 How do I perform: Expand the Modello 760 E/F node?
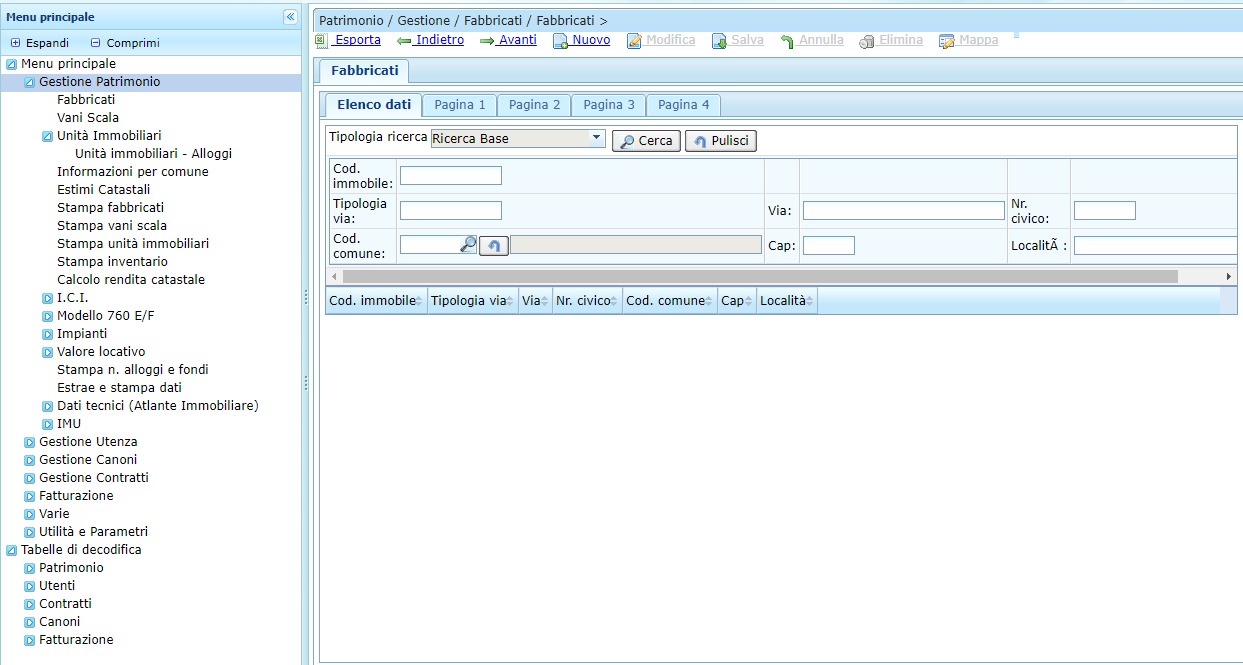(47, 316)
